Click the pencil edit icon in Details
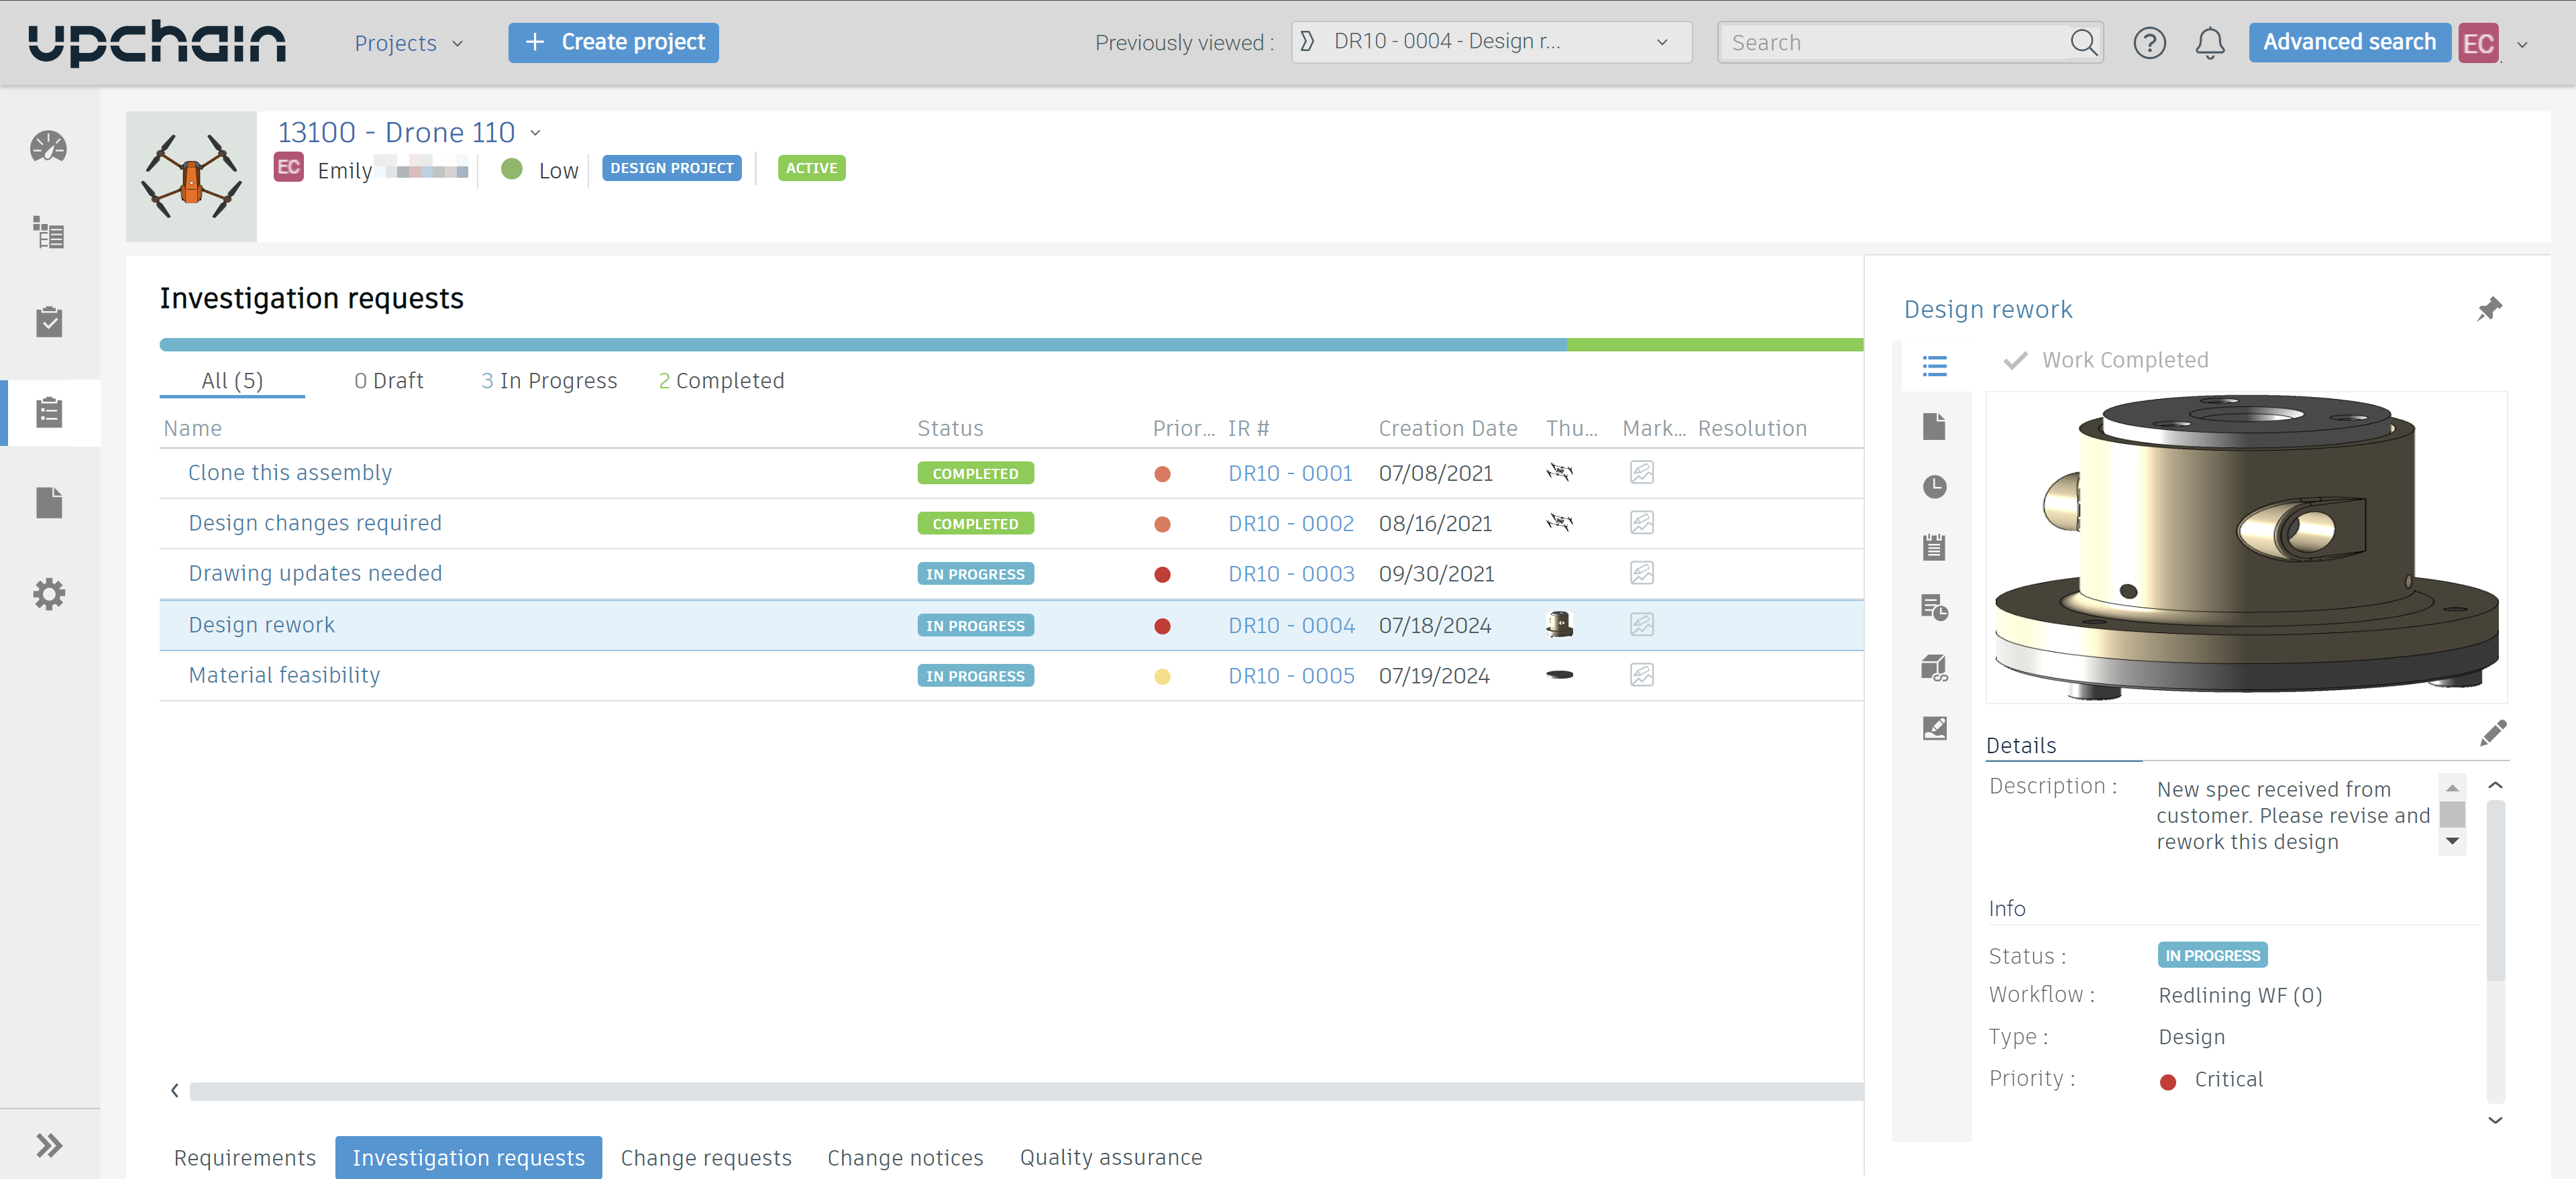This screenshot has height=1179, width=2576. (2493, 733)
